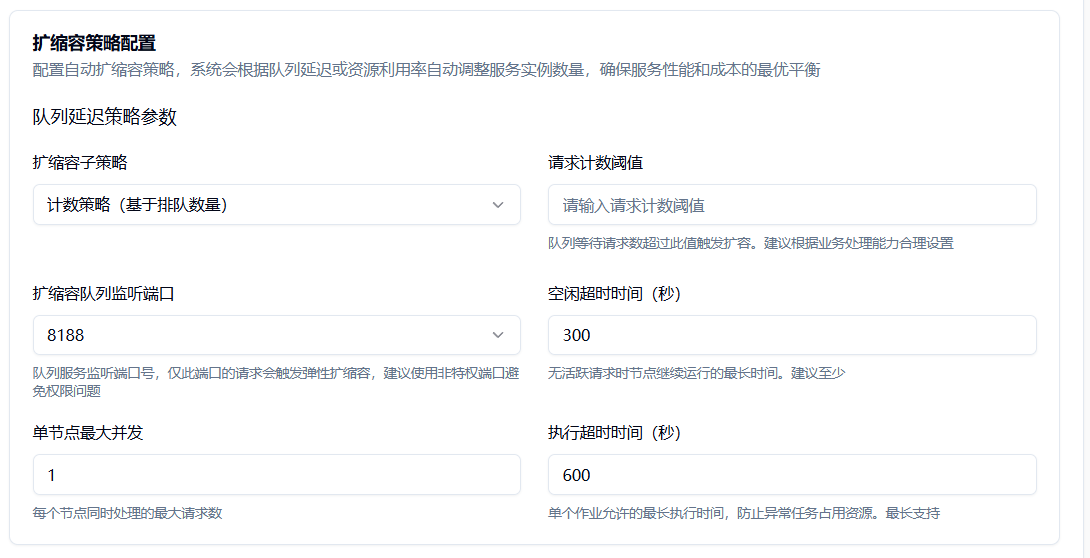Click the hint text below the 600 timeout field
Screen dimensions: 1090x558
point(743,513)
